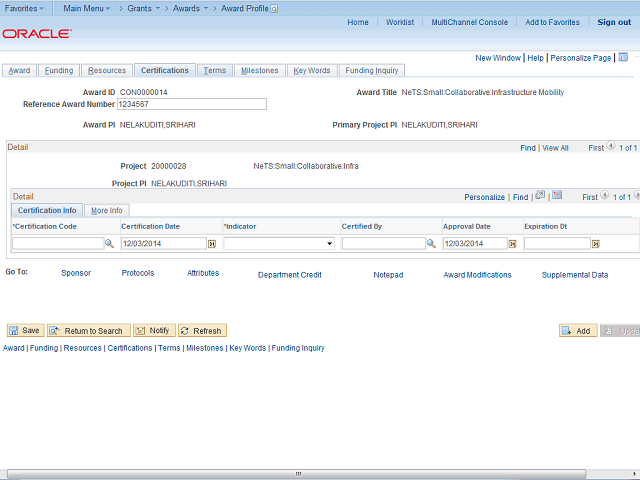Expand the Indicator dropdown
Viewport: 640px width, 480px height.
329,244
